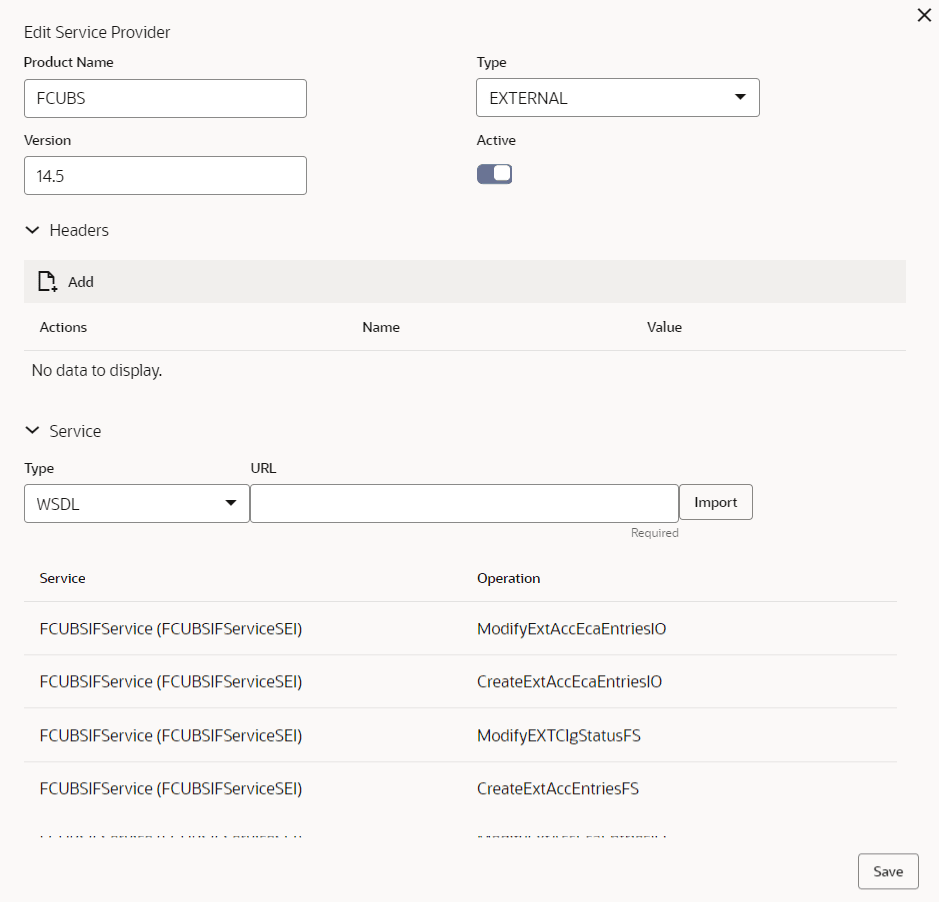Select the CreateExtAccEcaEntriesIO operation row
939x902 pixels.
[569, 682]
